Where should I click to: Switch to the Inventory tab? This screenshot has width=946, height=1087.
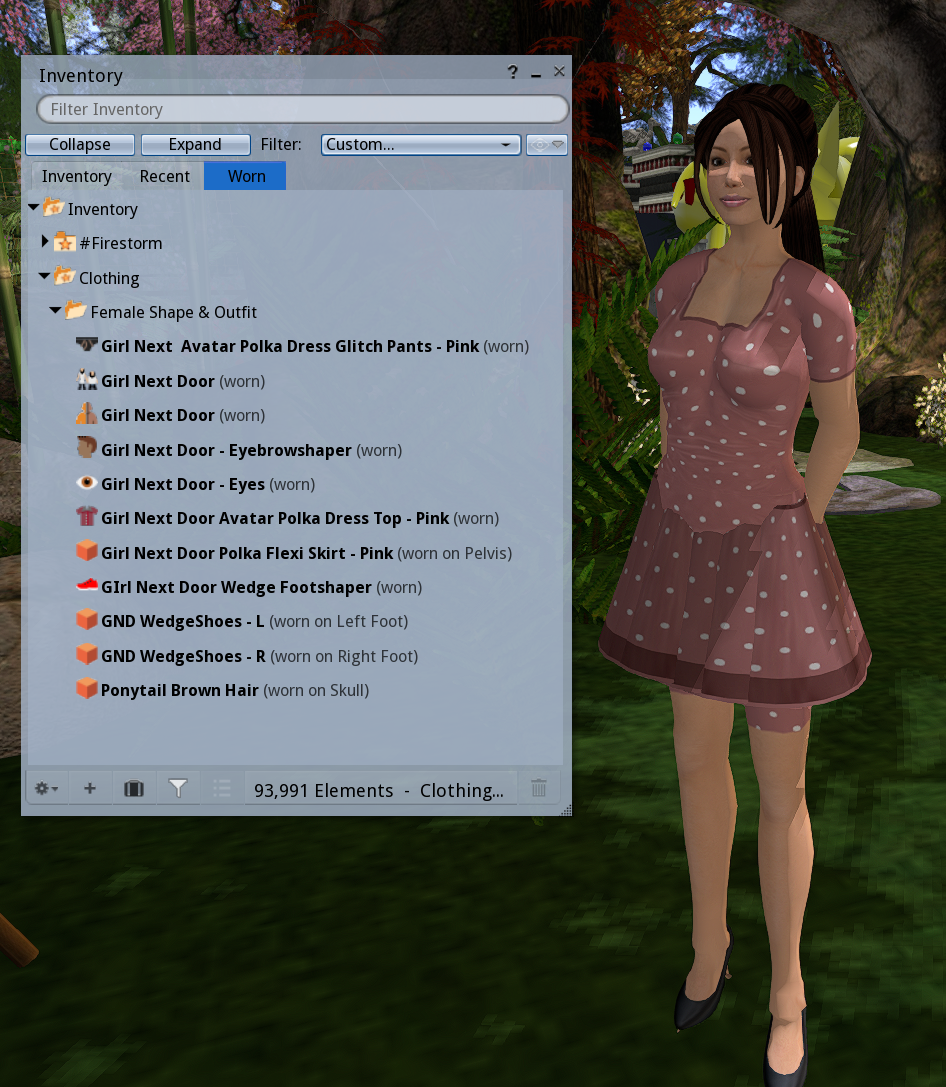[x=76, y=176]
